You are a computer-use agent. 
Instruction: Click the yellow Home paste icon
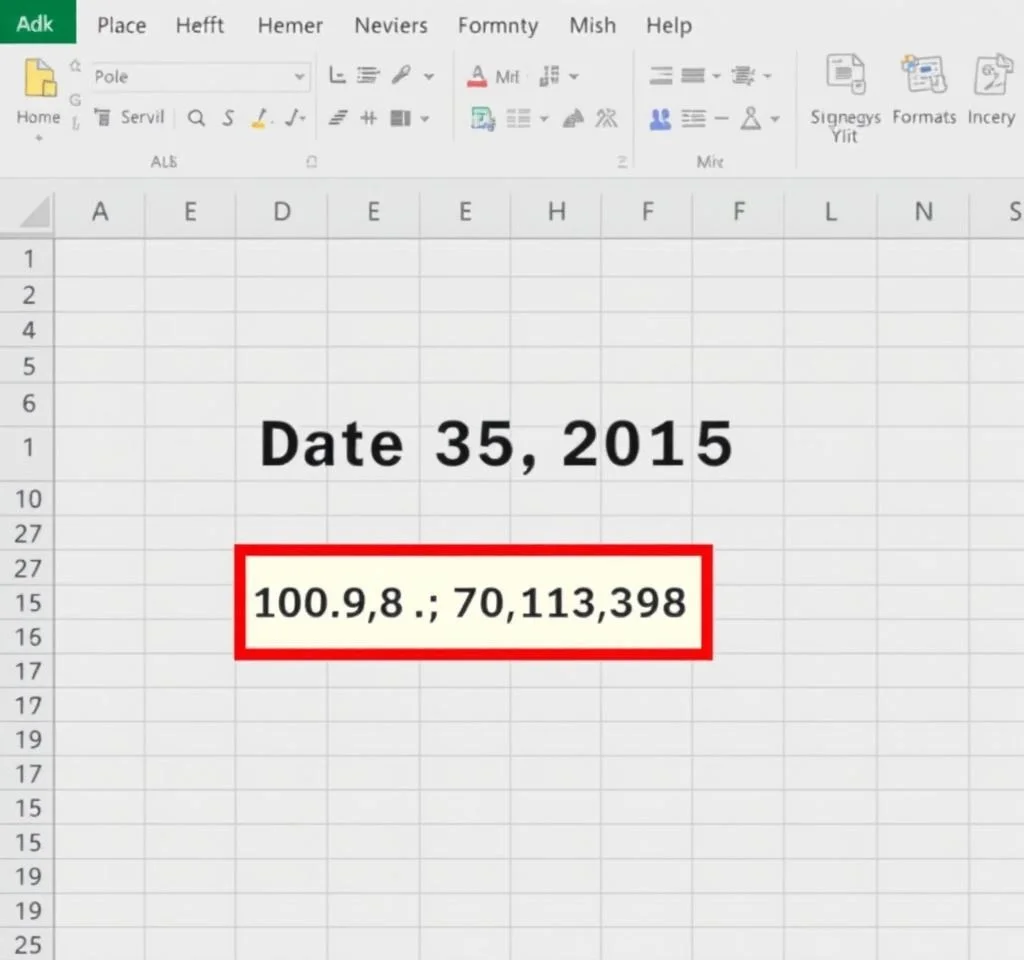pyautogui.click(x=39, y=80)
